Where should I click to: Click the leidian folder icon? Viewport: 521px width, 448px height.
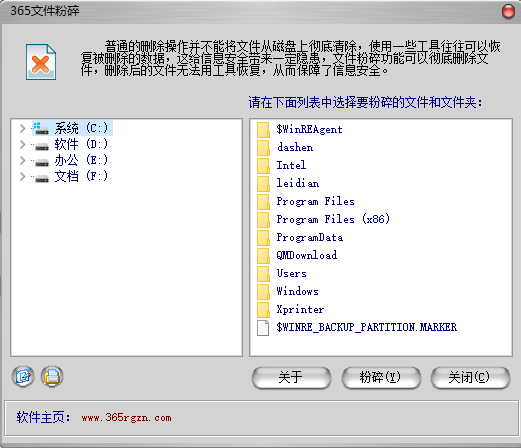coord(263,184)
